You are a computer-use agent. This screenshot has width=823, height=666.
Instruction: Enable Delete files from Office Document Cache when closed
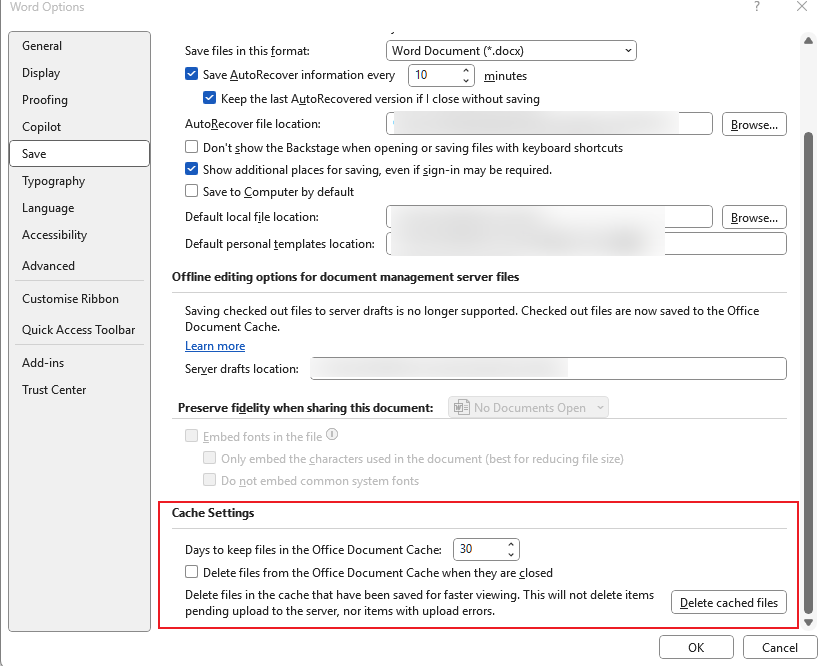point(191,571)
